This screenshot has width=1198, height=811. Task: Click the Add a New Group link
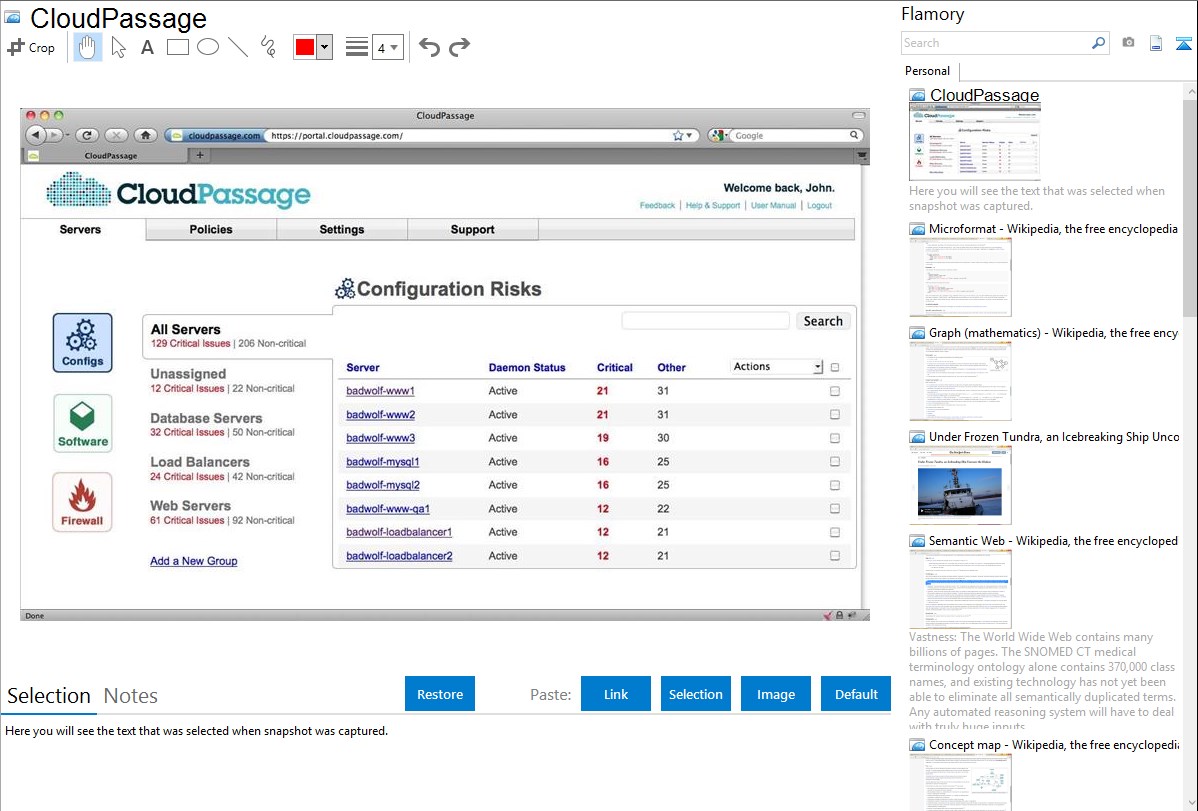(193, 561)
